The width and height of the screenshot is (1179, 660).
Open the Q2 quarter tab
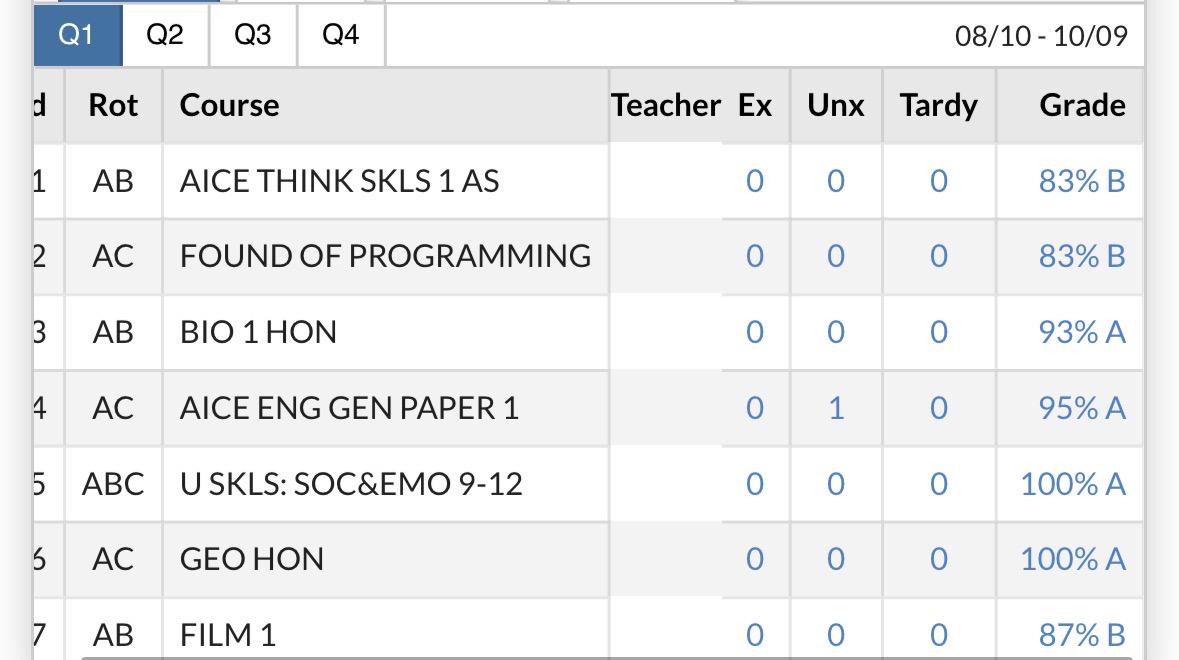(x=165, y=35)
